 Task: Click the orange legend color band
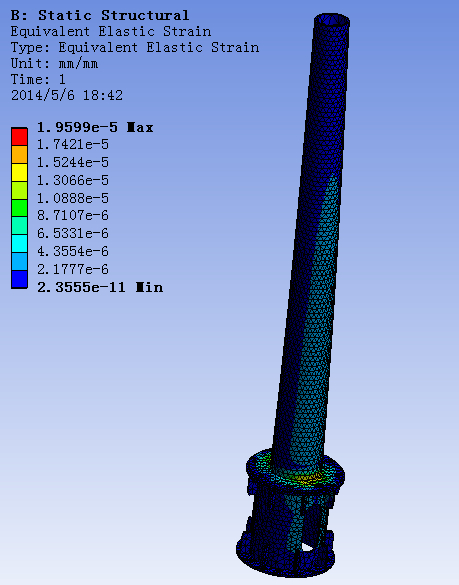point(19,154)
